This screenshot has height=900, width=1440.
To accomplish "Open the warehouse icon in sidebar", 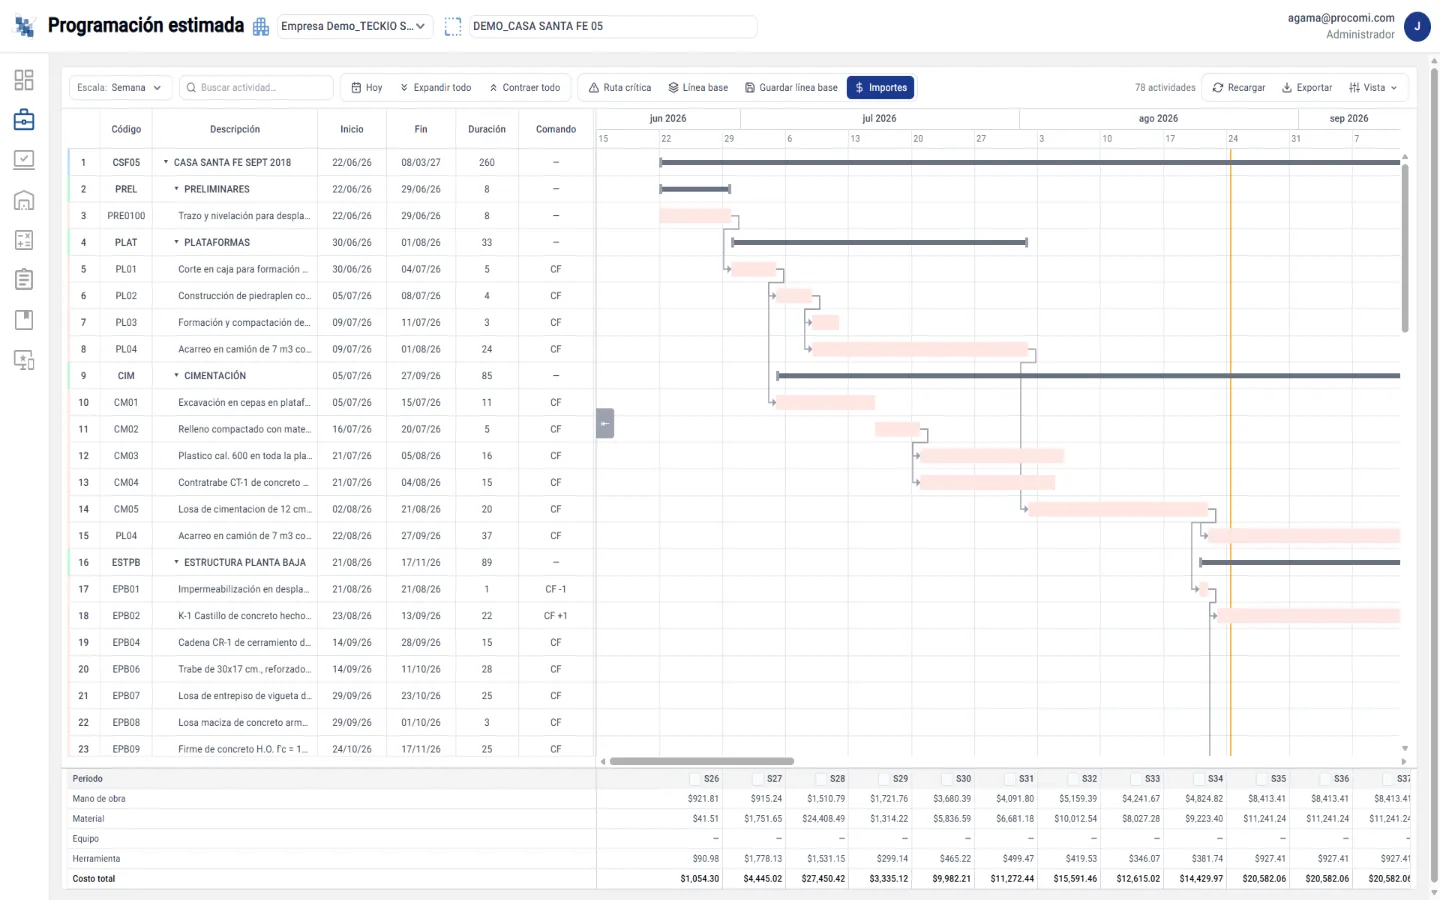I will pyautogui.click(x=24, y=200).
